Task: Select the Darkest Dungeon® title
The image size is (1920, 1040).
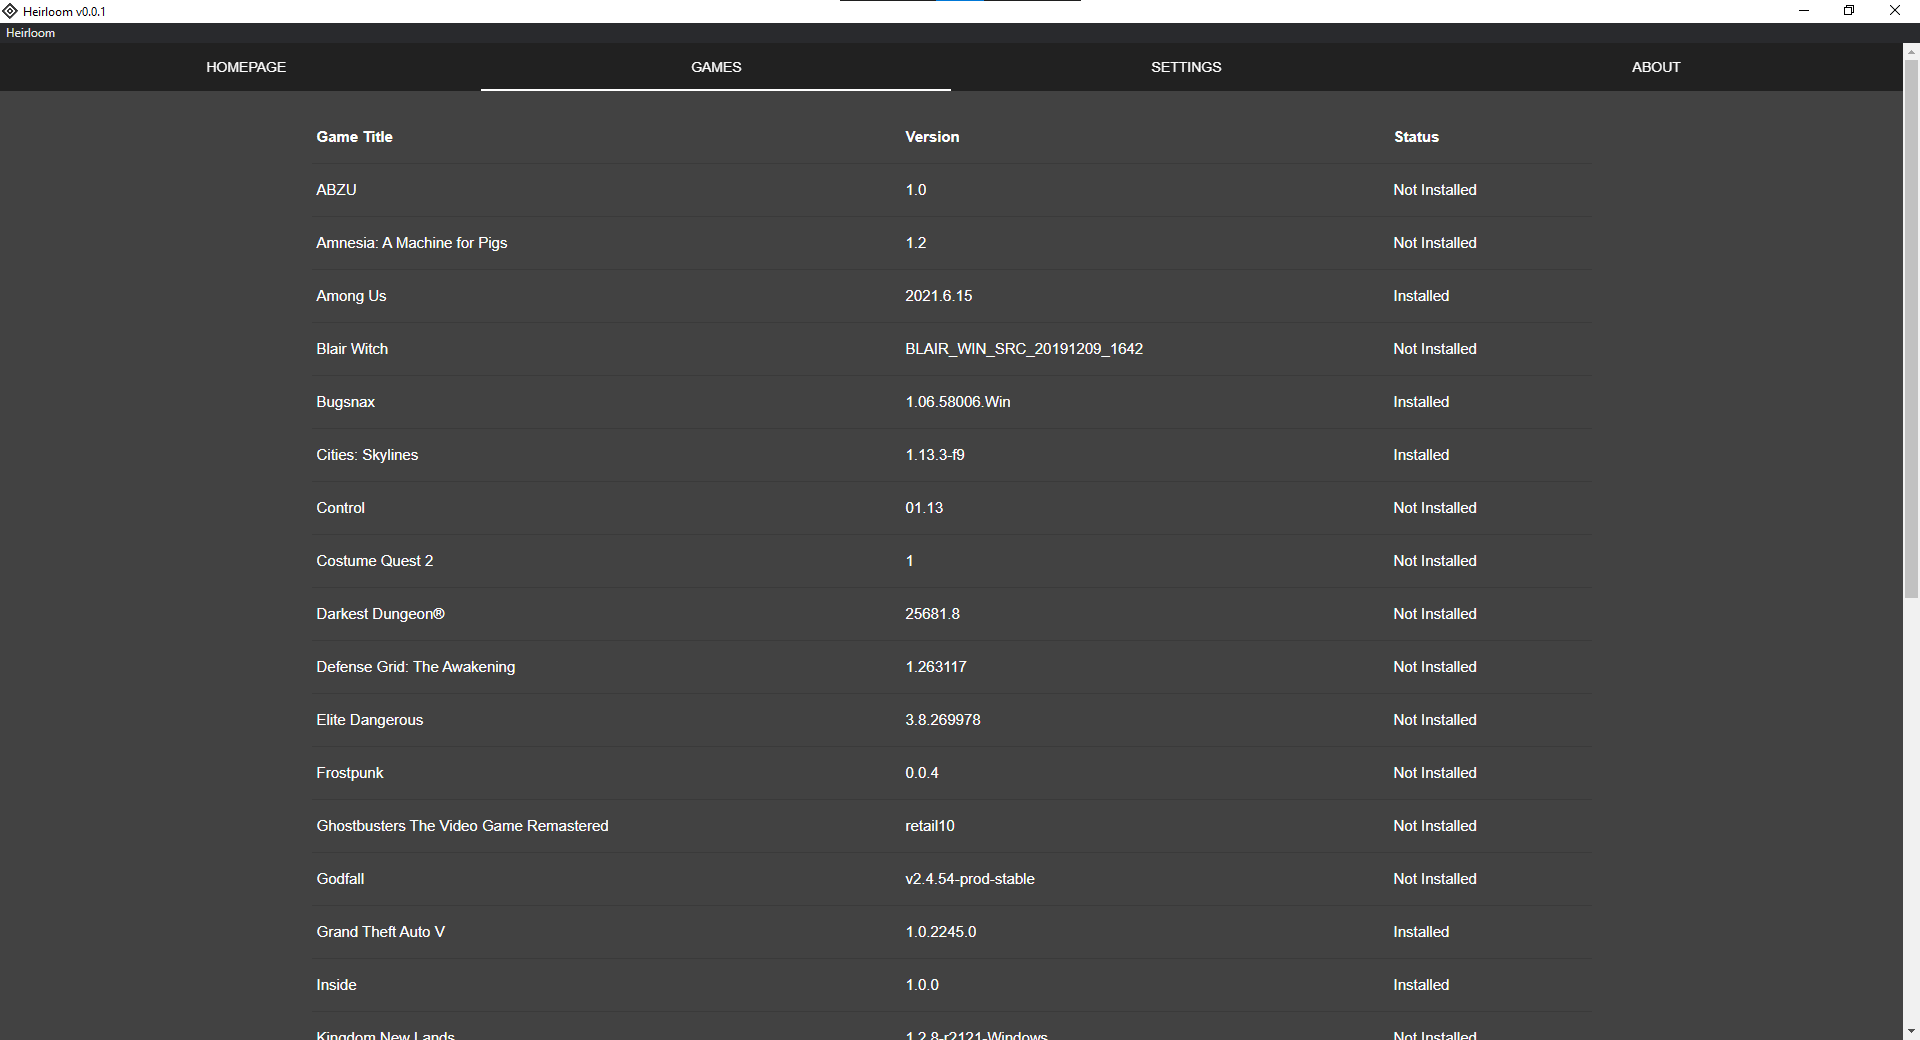Action: pyautogui.click(x=380, y=614)
